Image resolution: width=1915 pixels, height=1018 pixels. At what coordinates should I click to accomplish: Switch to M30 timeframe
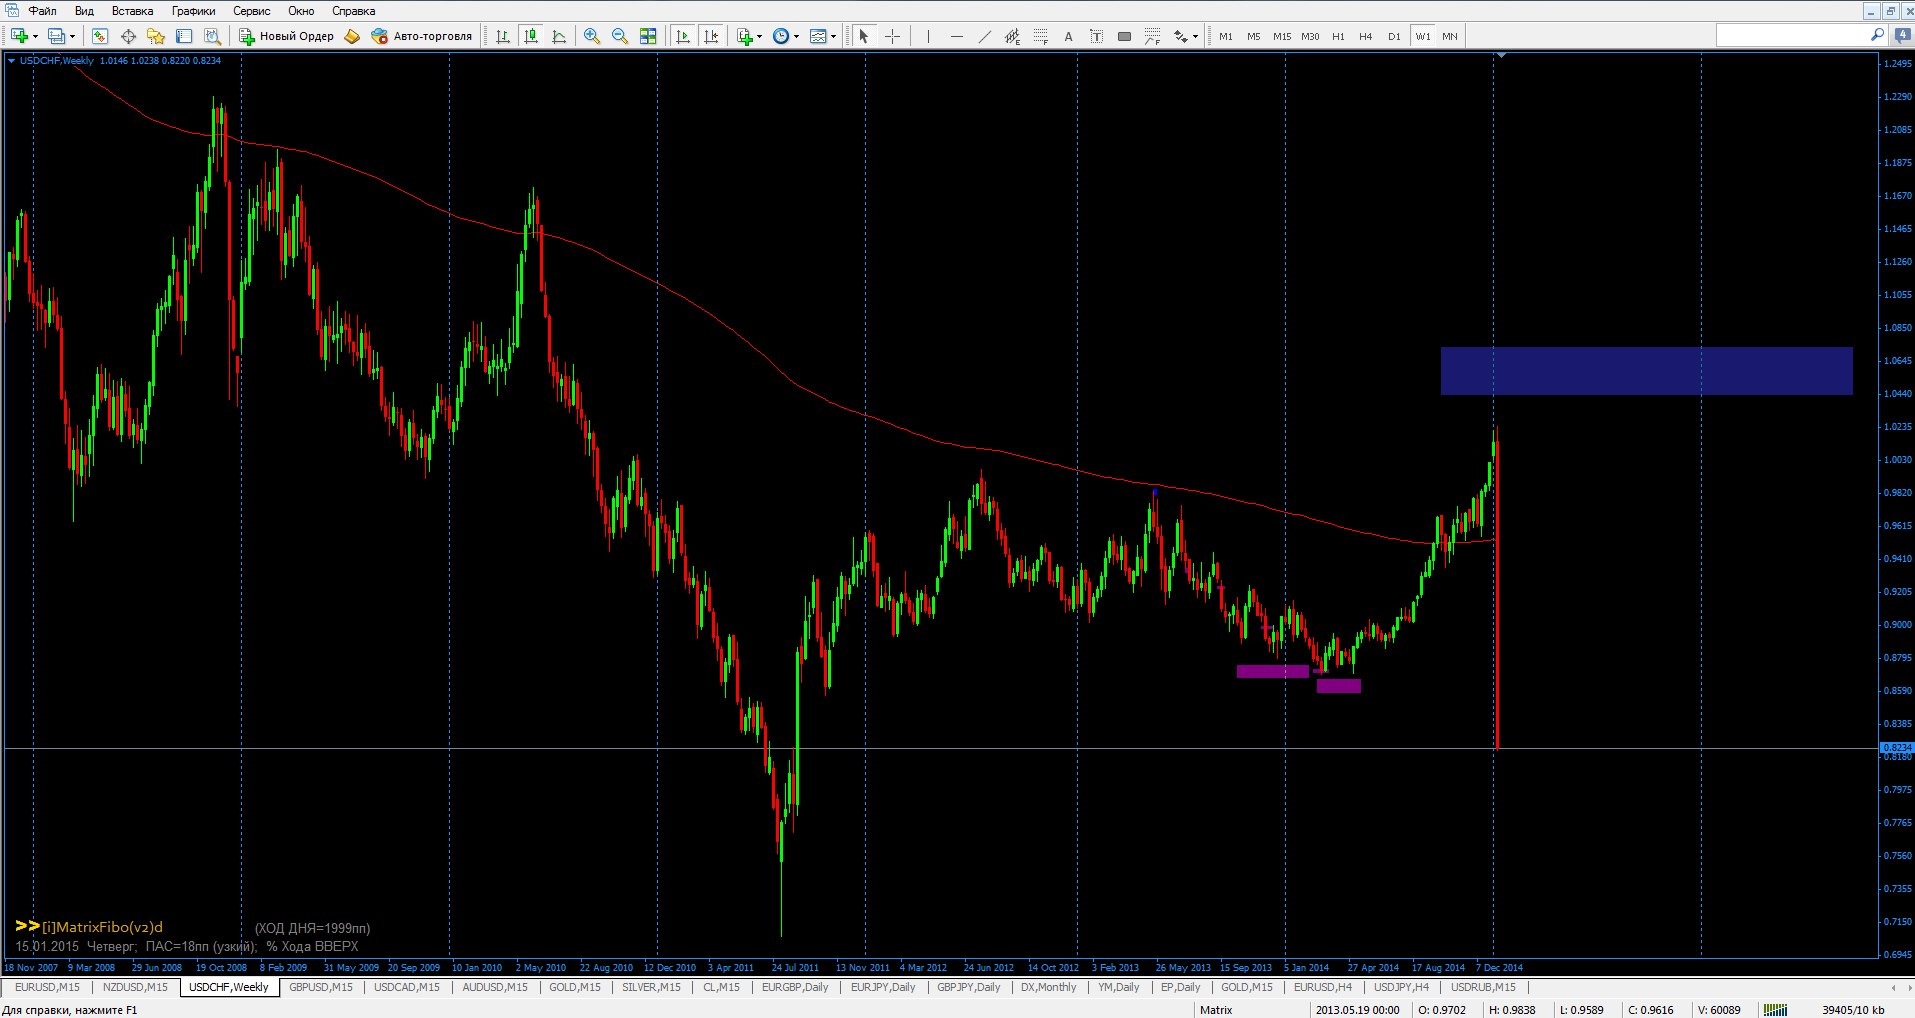point(1310,36)
